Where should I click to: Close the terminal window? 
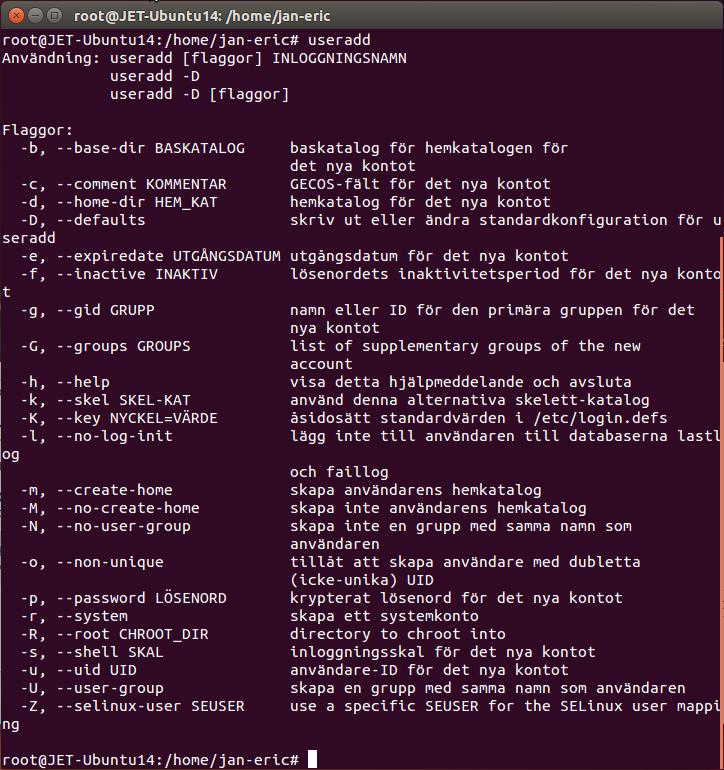[x=16, y=16]
